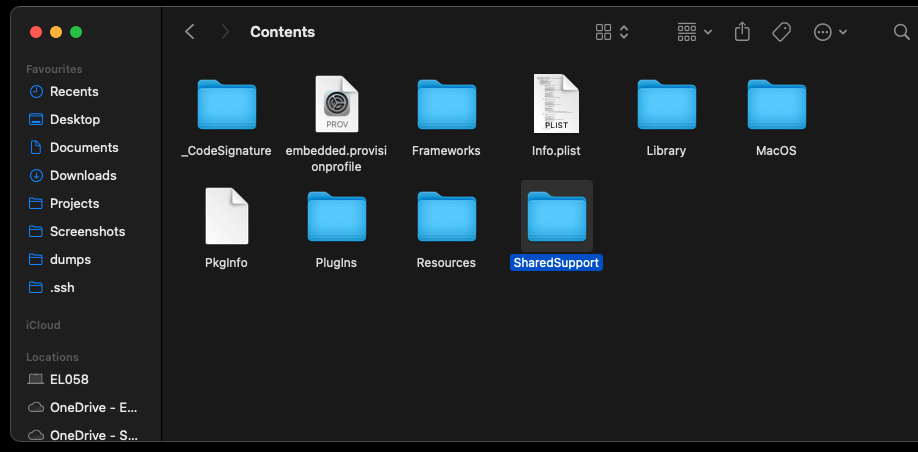This screenshot has height=452, width=918.
Task: Expand the Group By dropdown
Action: coord(694,32)
